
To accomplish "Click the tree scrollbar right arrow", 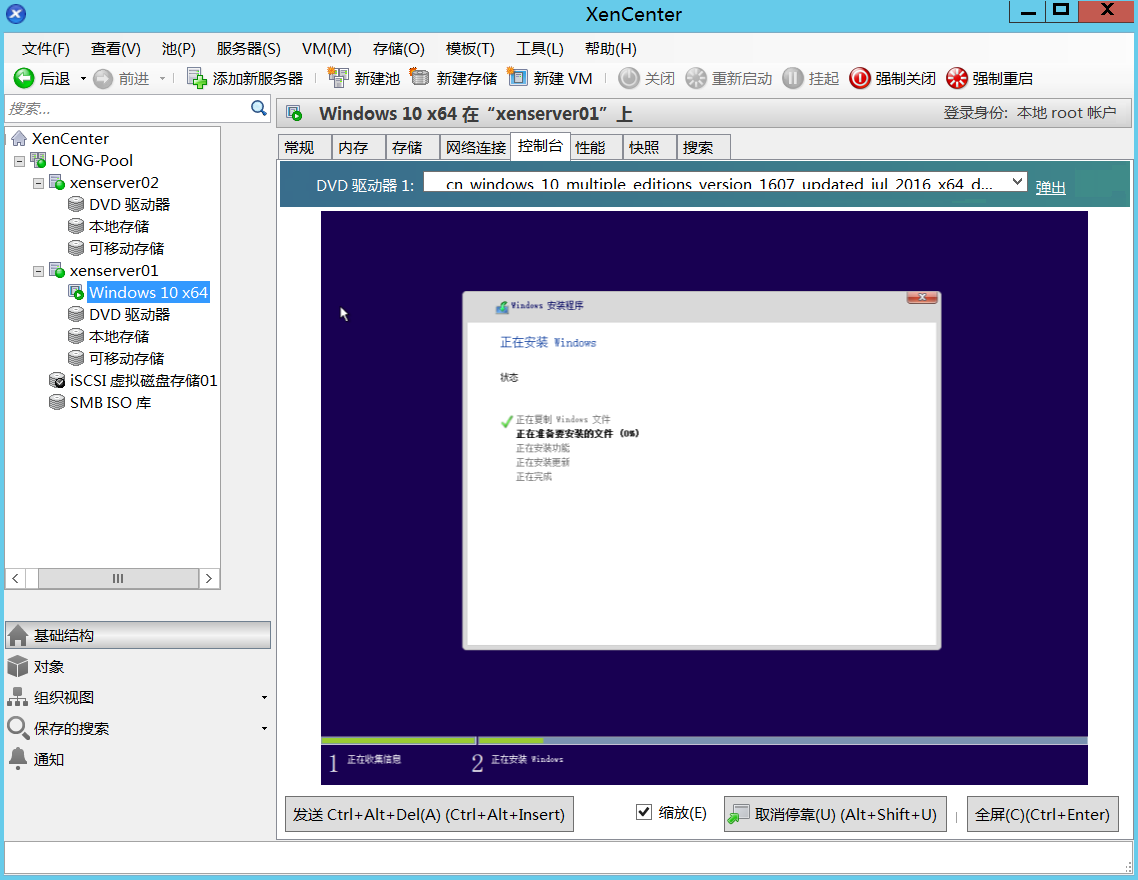I will (x=209, y=578).
